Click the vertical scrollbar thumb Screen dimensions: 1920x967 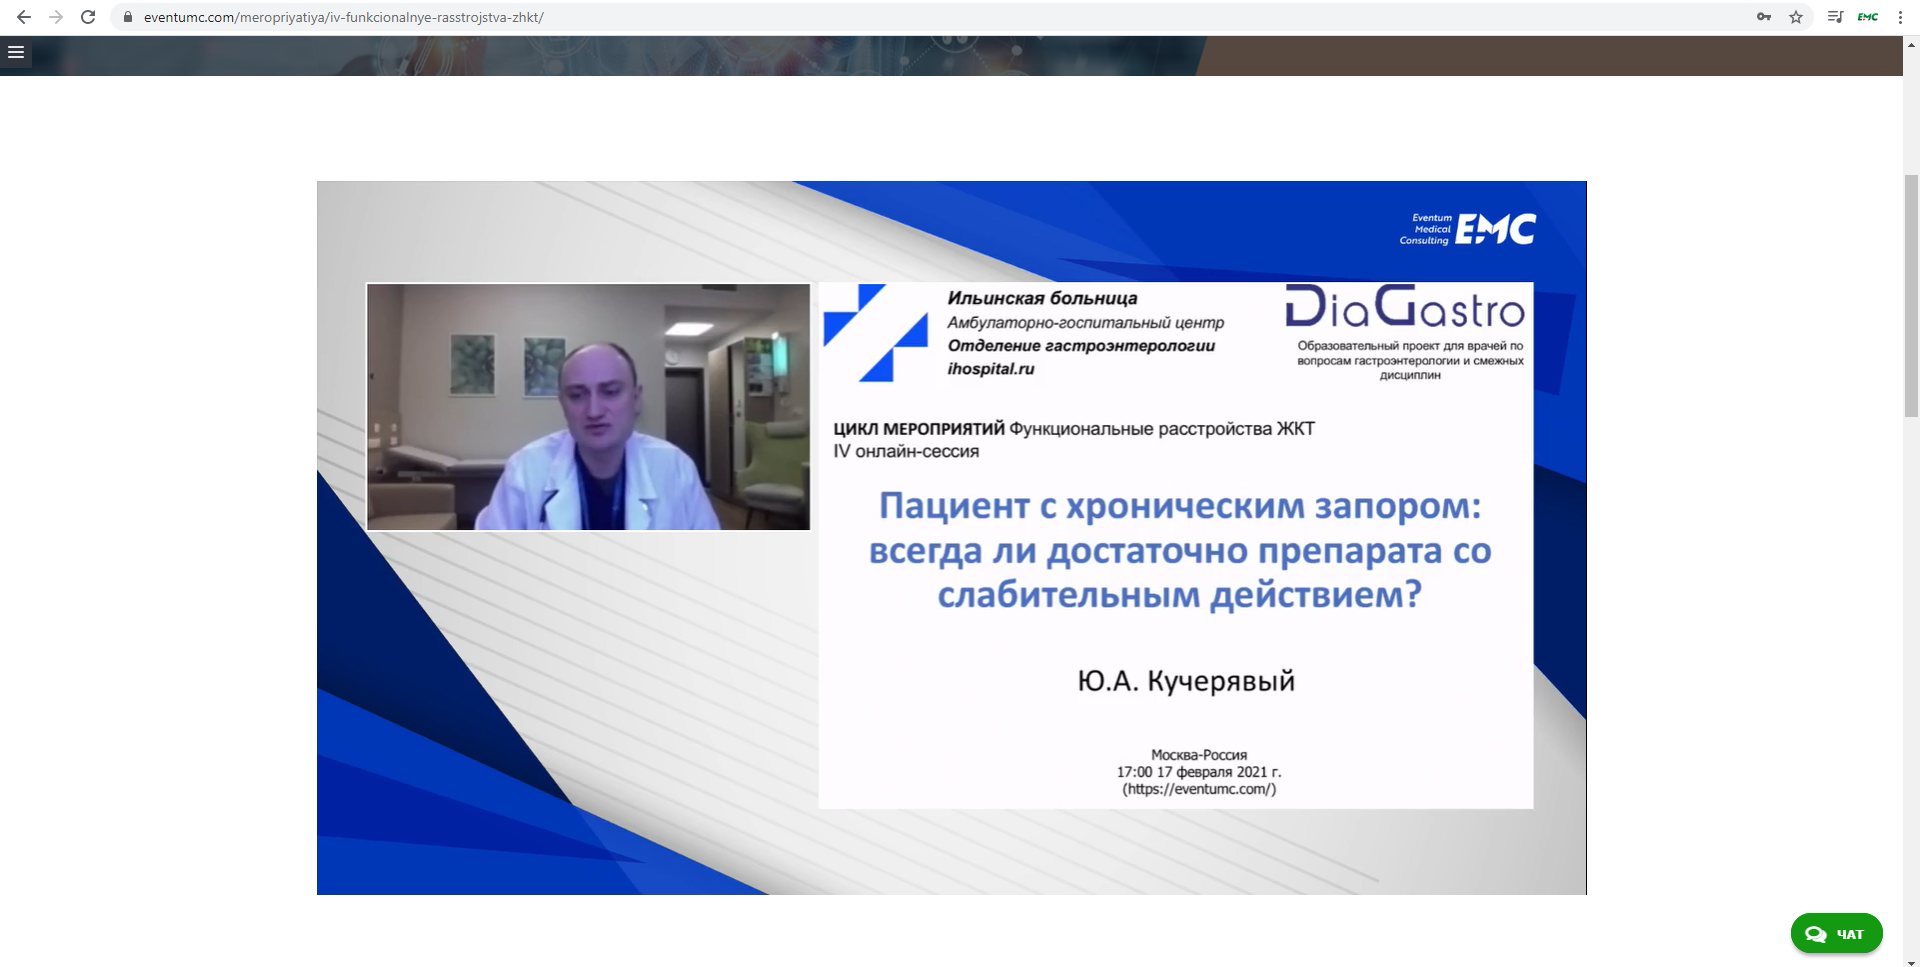1911,295
